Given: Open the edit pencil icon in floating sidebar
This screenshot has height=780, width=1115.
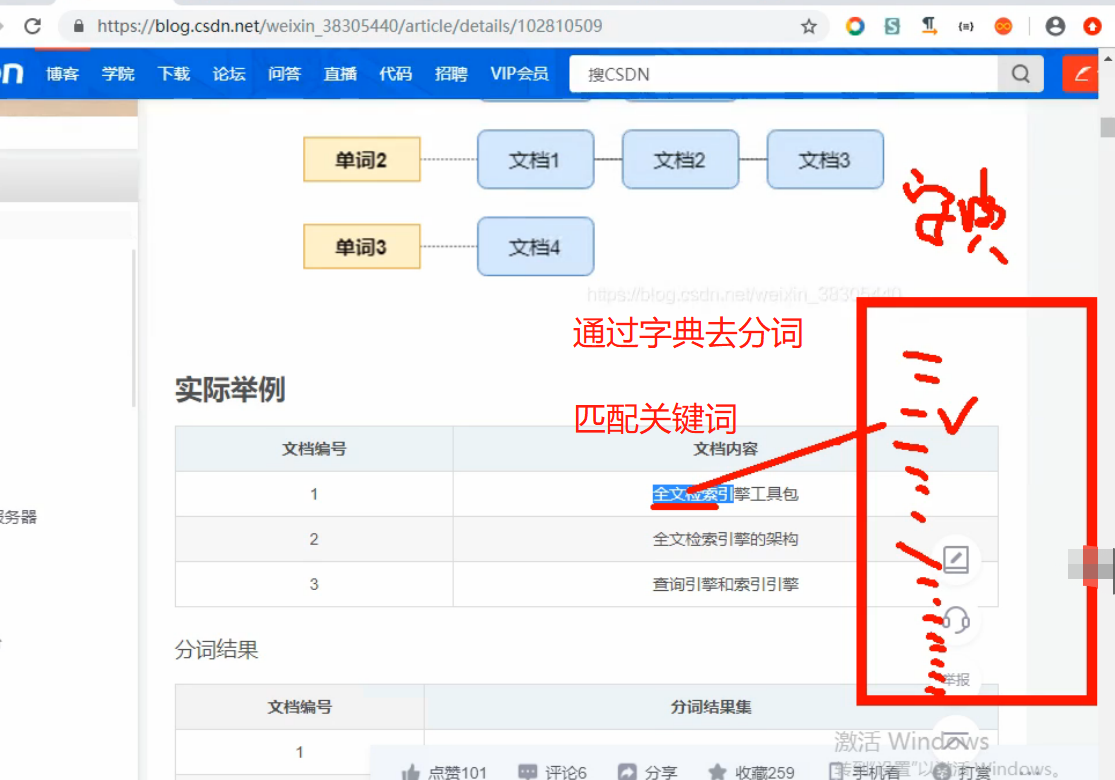Looking at the screenshot, I should [x=955, y=561].
